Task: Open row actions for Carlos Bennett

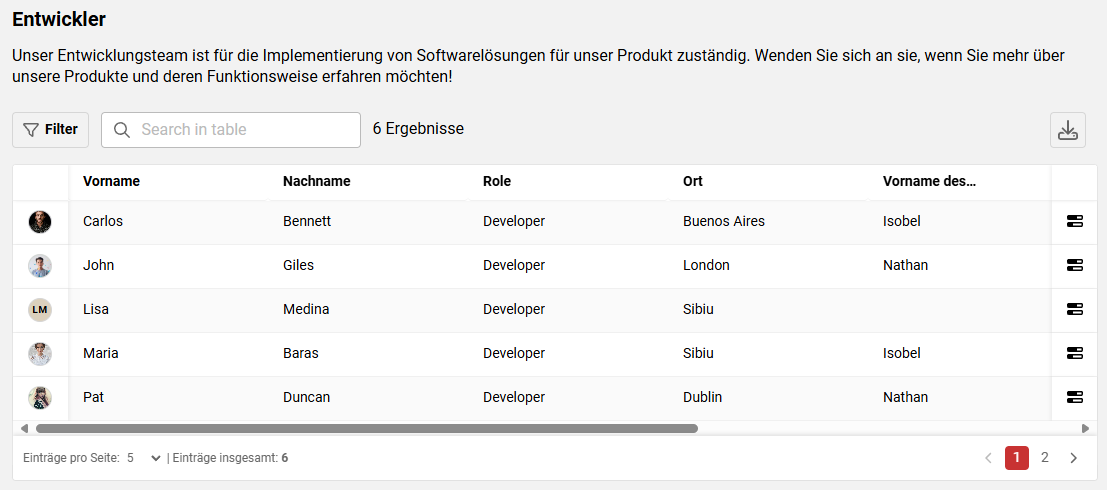Action: 1075,221
